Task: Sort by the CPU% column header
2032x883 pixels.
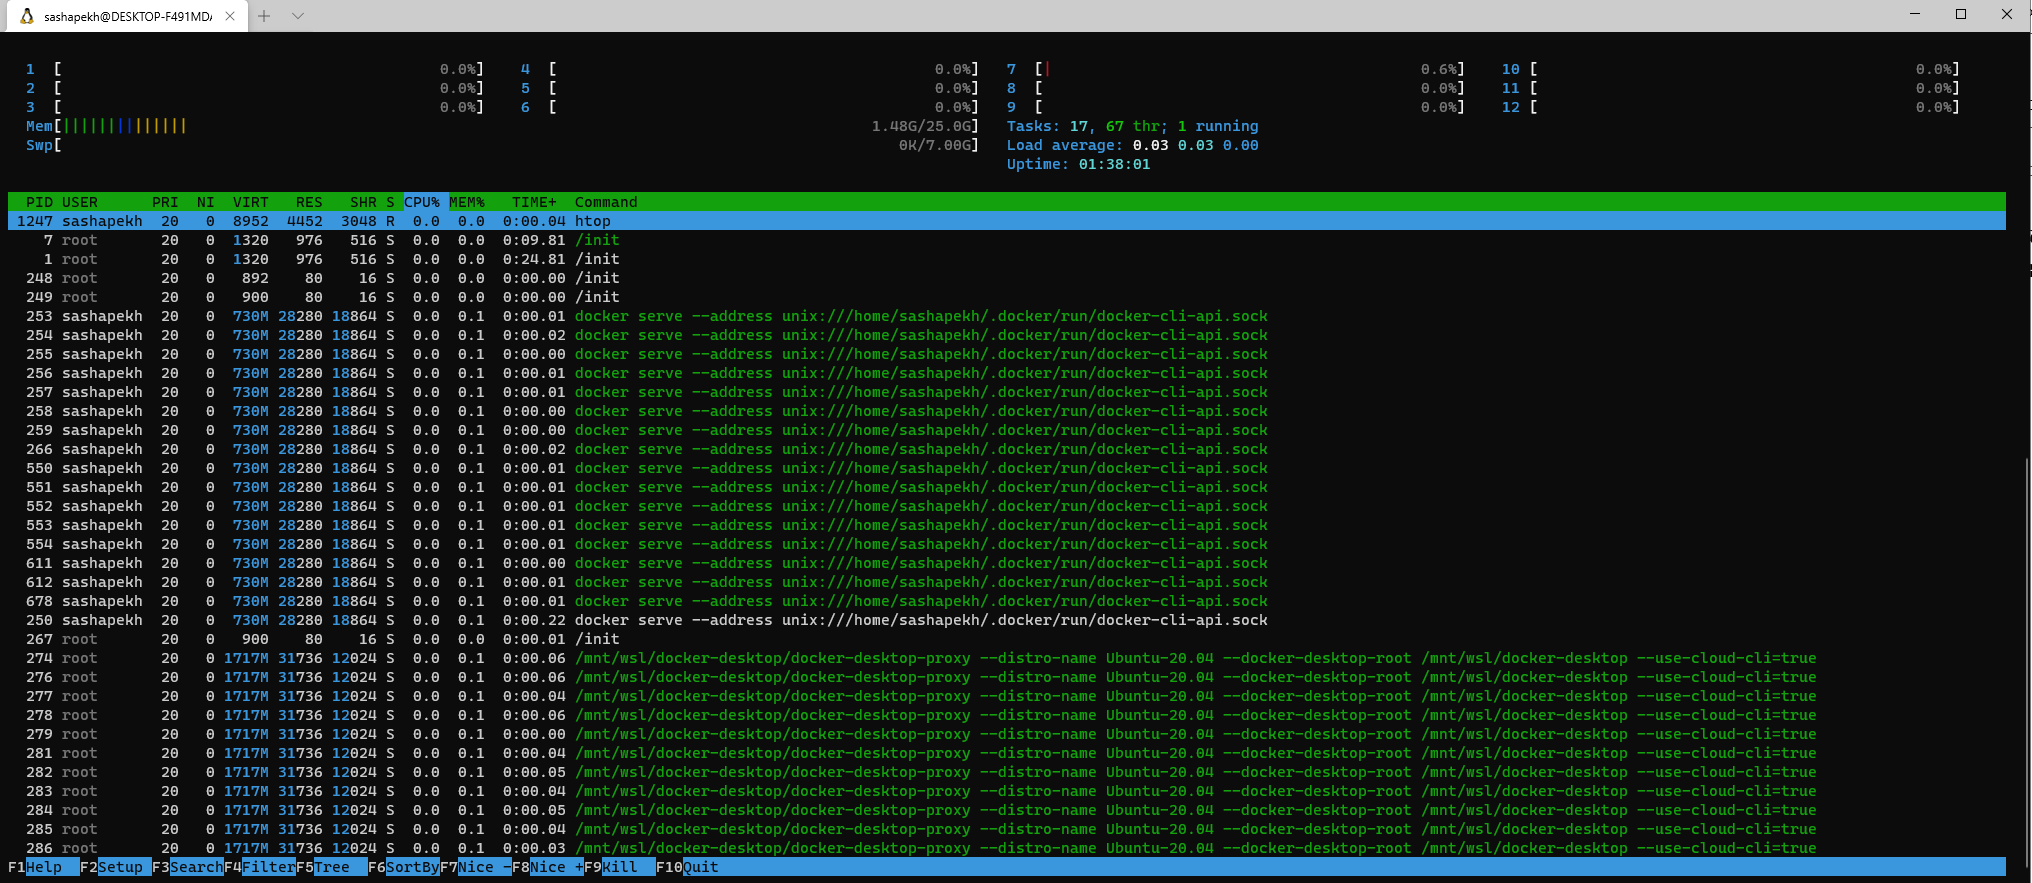Action: tap(422, 202)
